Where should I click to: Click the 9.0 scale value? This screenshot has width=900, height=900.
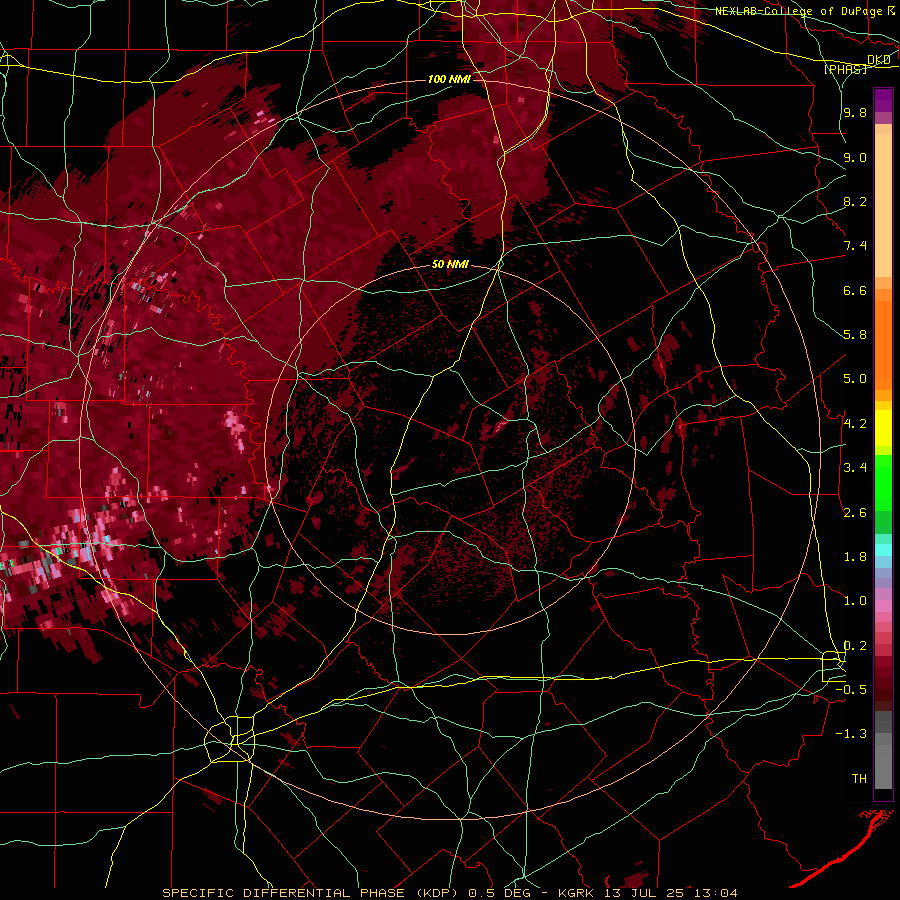click(855, 157)
